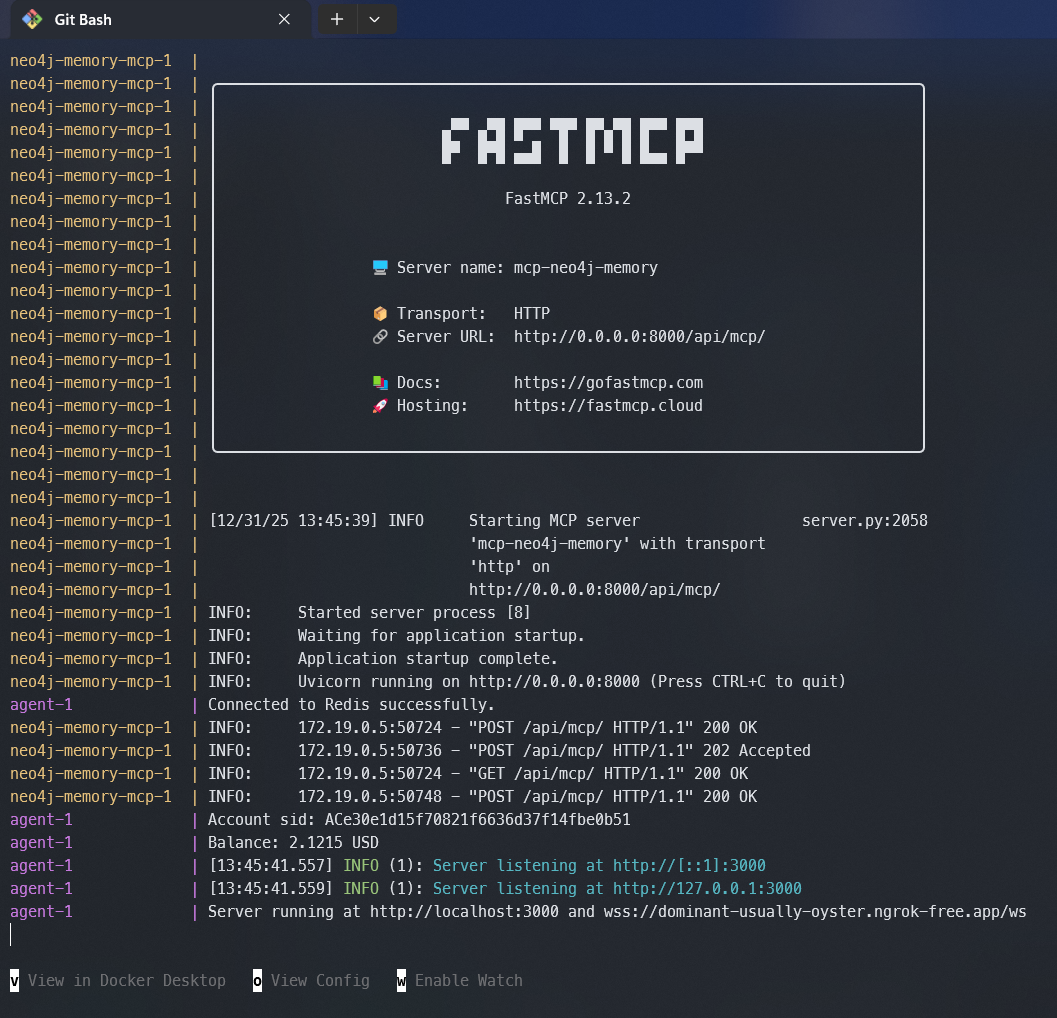
Task: Click the books icon beside Docs
Action: pyautogui.click(x=380, y=383)
